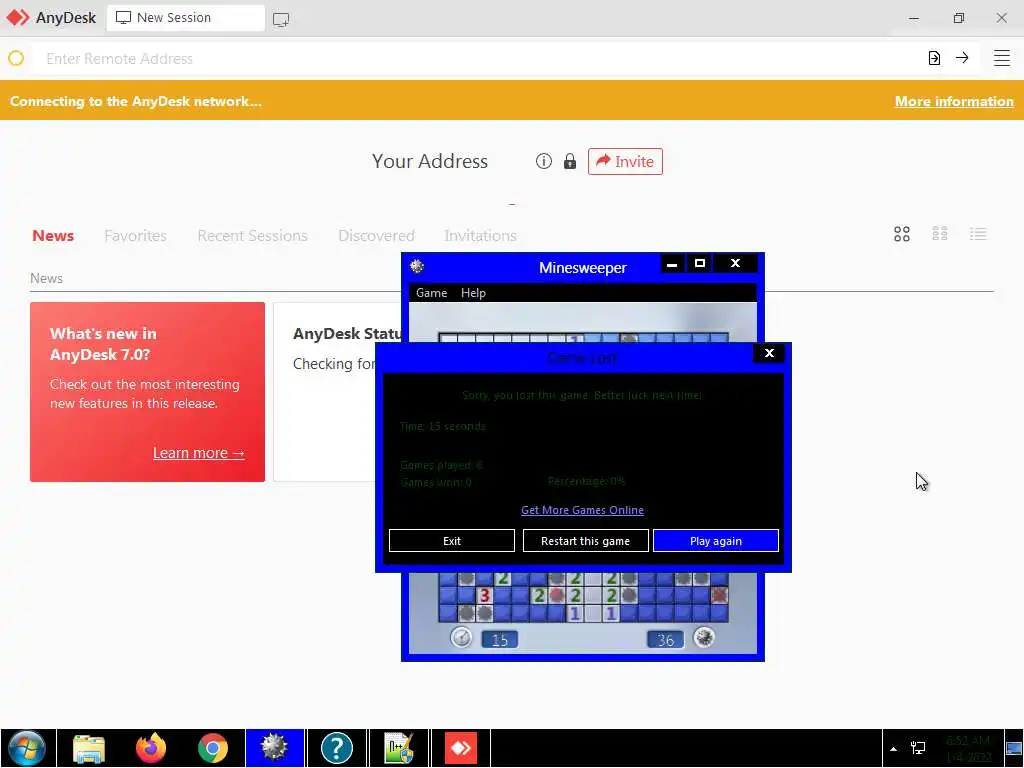
Task: Click the system clock in taskbar
Action: 969,748
